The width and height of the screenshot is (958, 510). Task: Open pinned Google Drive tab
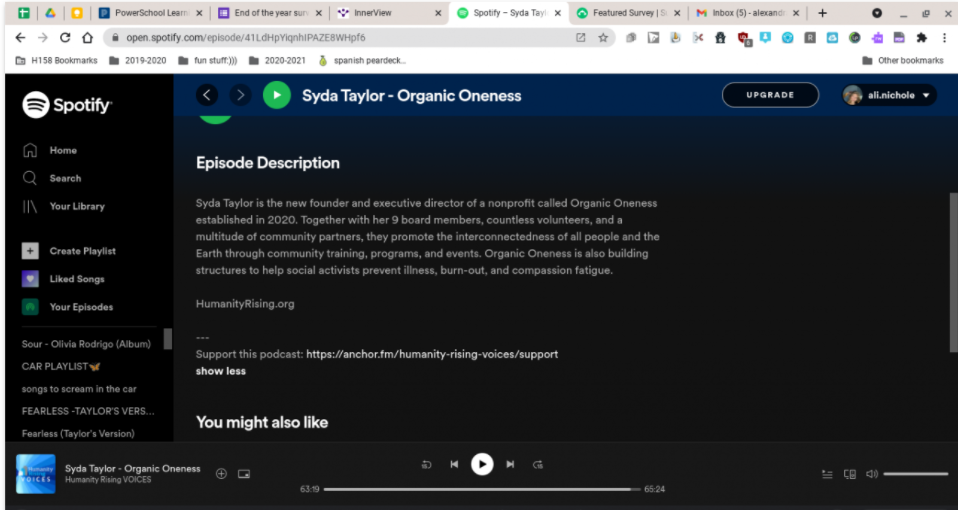50,13
